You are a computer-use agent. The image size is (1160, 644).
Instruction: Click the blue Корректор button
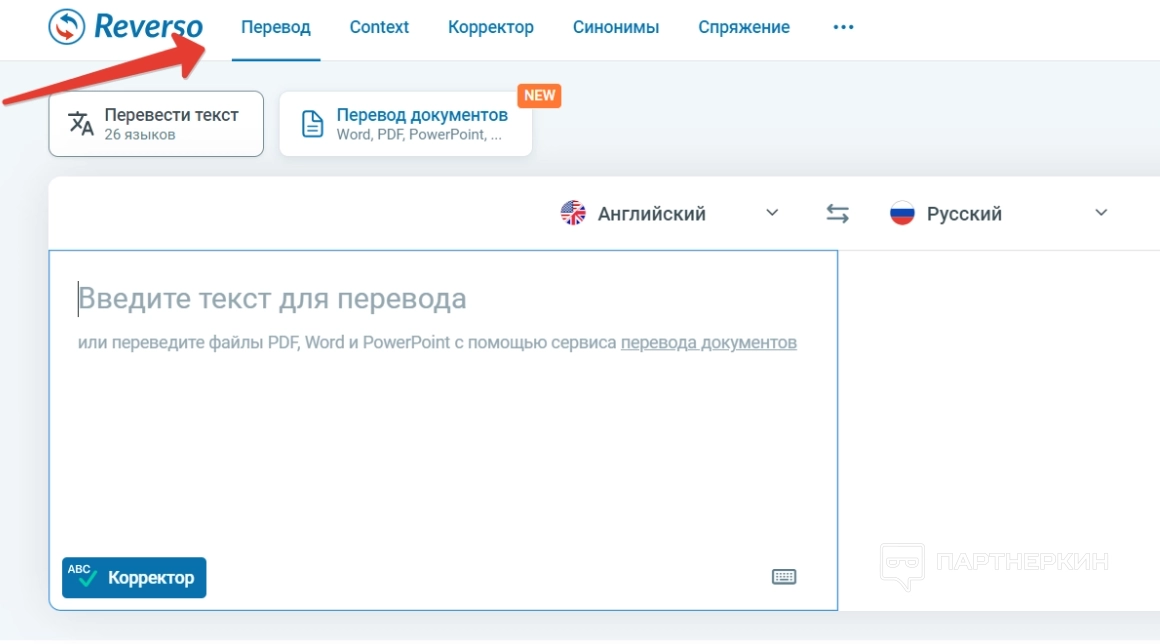(134, 577)
